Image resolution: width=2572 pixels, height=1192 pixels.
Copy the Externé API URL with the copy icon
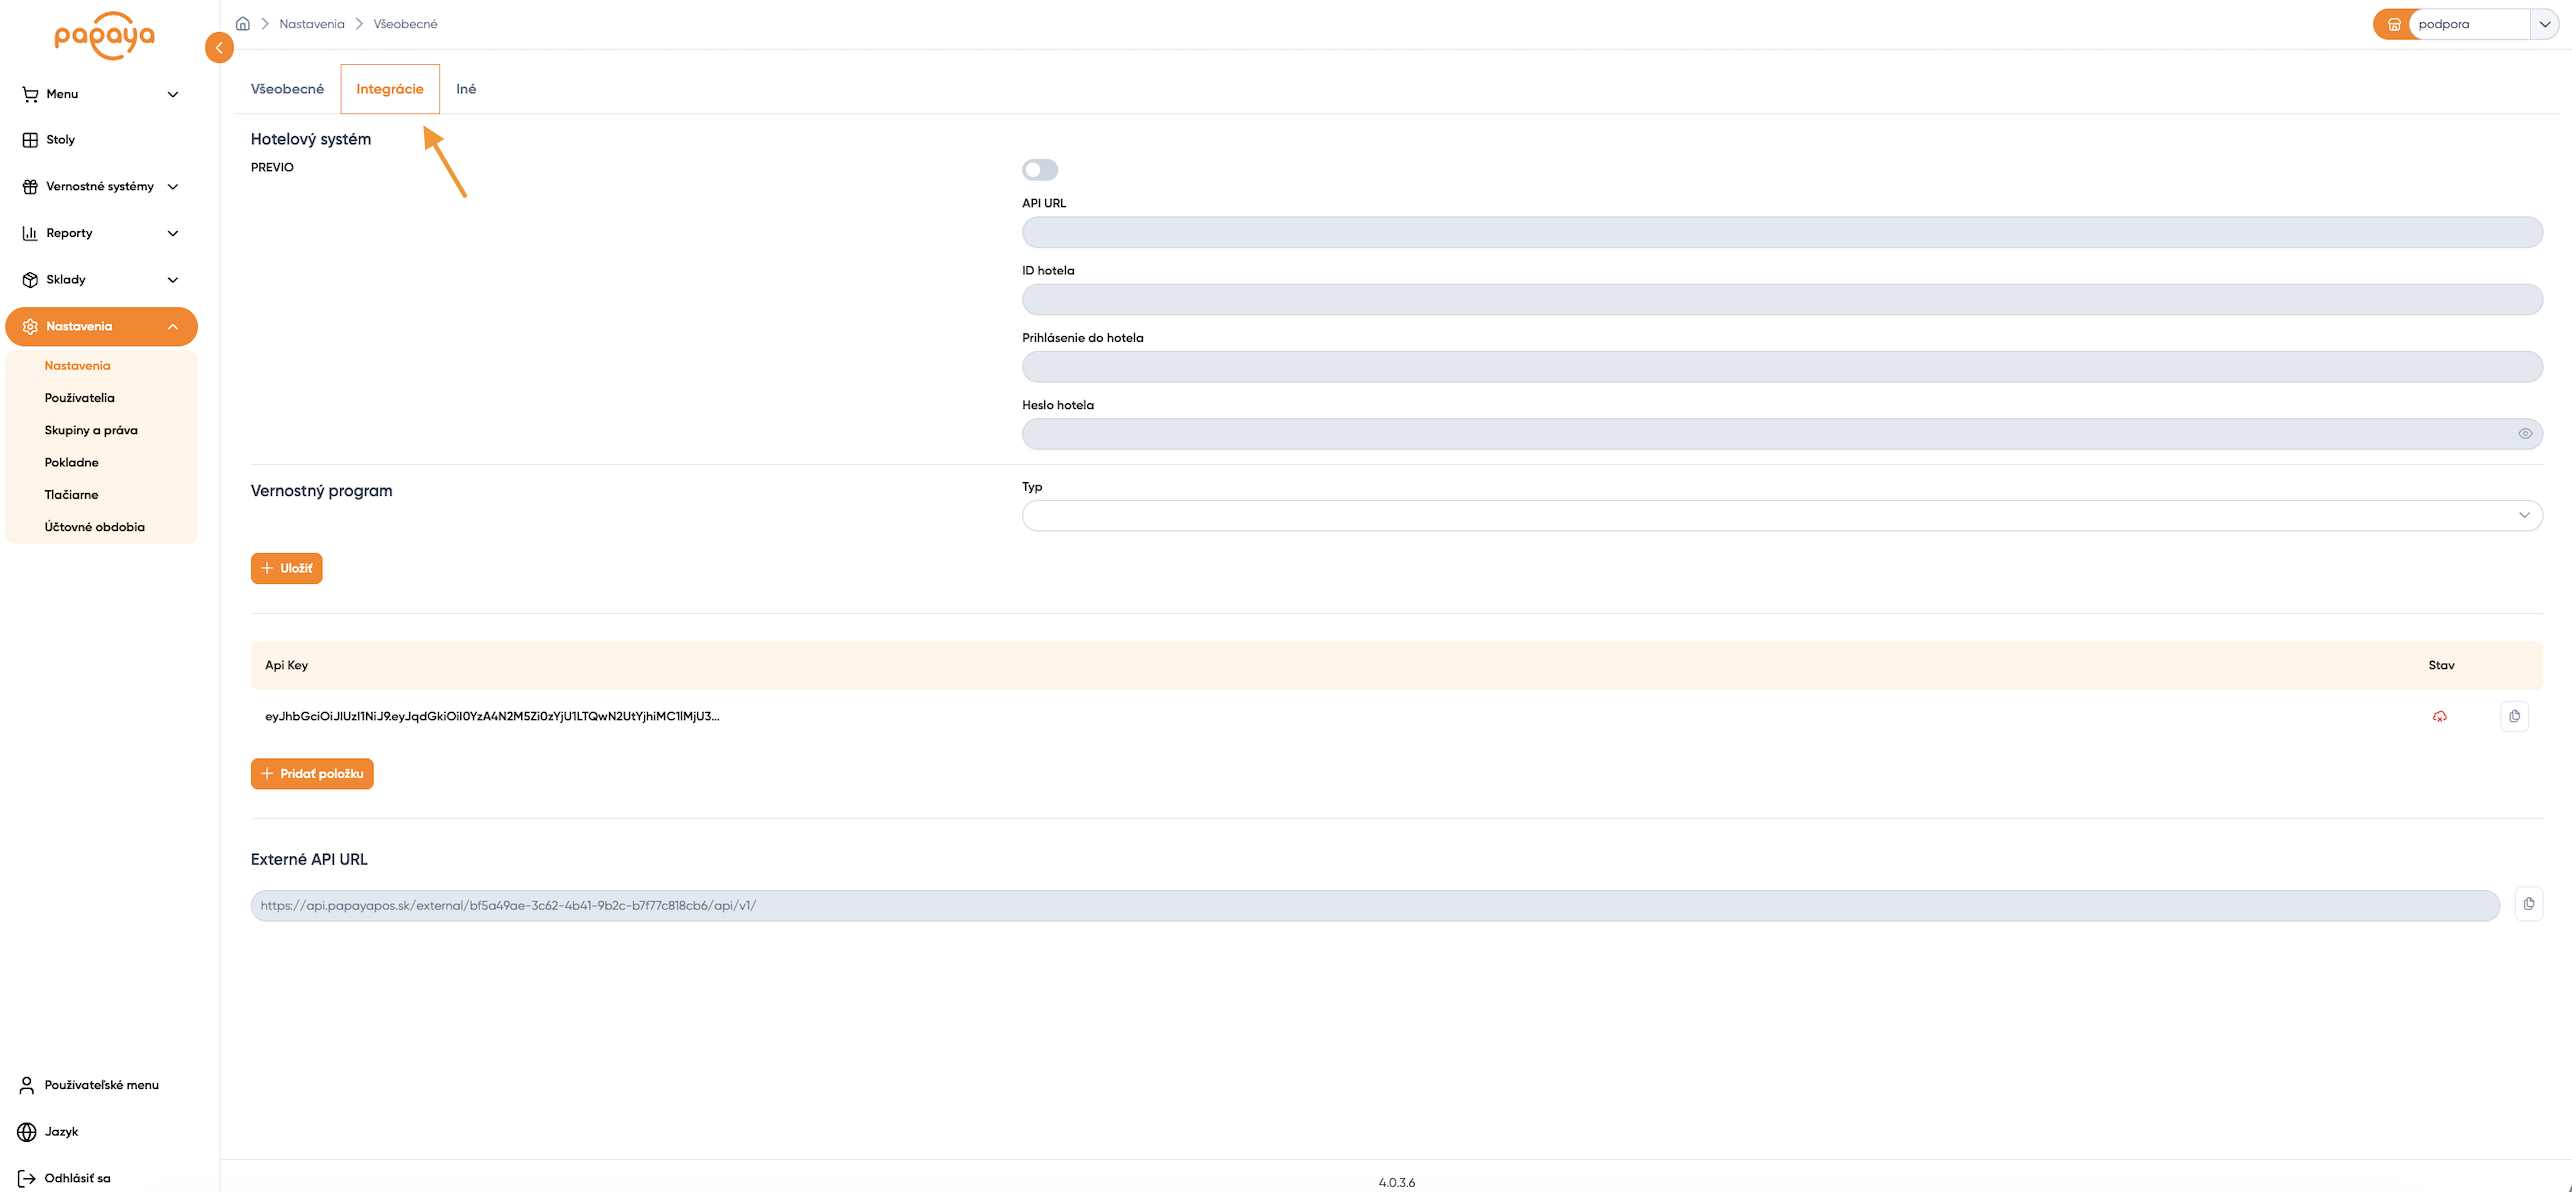coord(2528,904)
